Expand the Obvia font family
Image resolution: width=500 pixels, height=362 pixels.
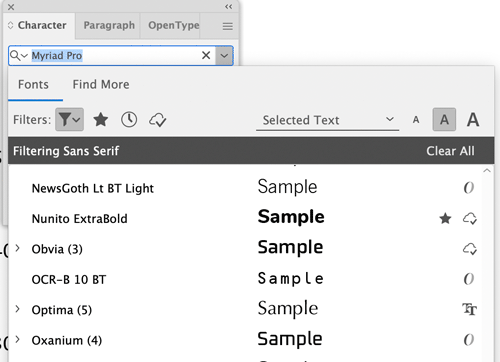[17, 248]
